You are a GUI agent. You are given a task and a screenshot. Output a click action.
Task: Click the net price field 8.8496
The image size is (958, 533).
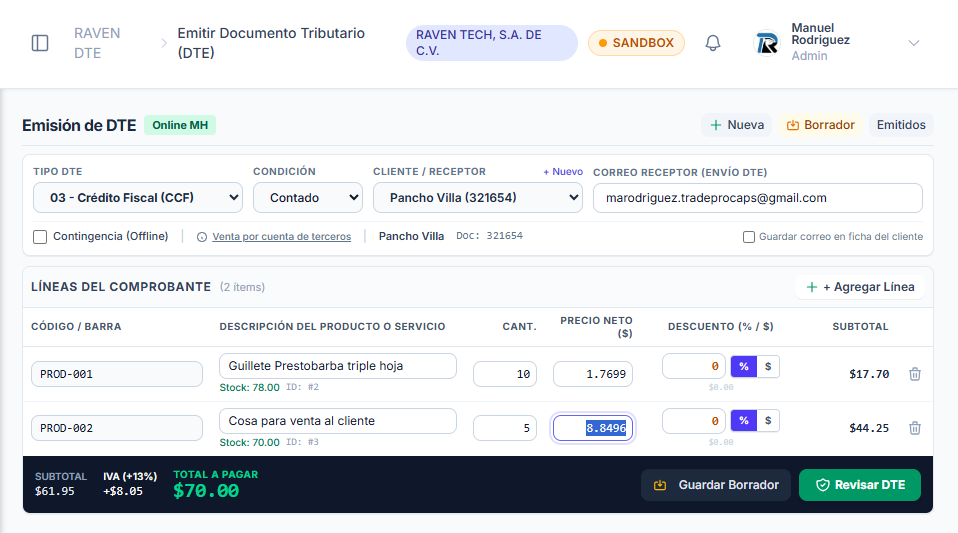[x=593, y=428]
